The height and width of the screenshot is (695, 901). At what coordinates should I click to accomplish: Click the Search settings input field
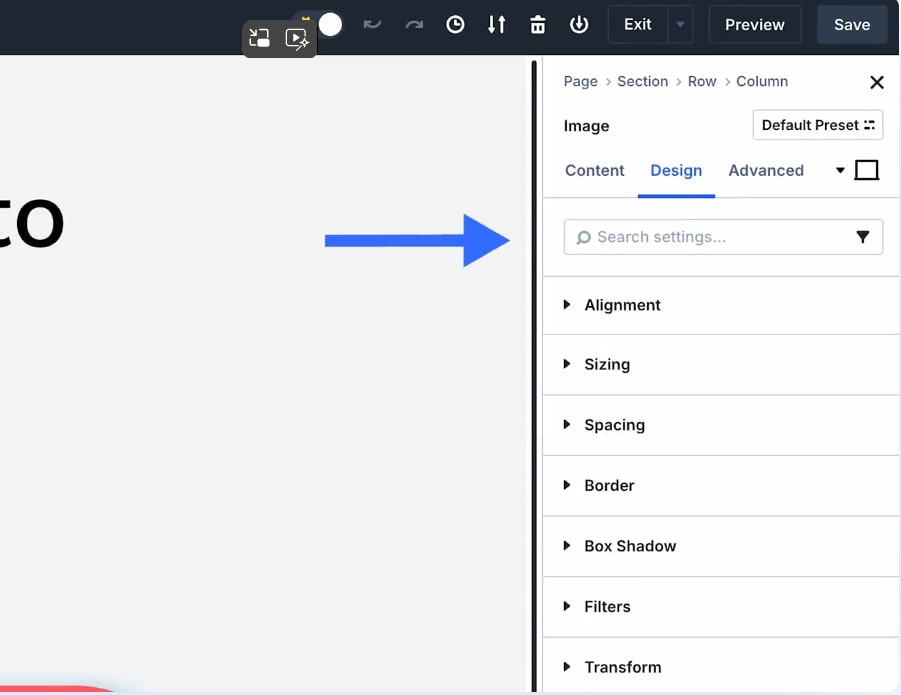tap(710, 237)
